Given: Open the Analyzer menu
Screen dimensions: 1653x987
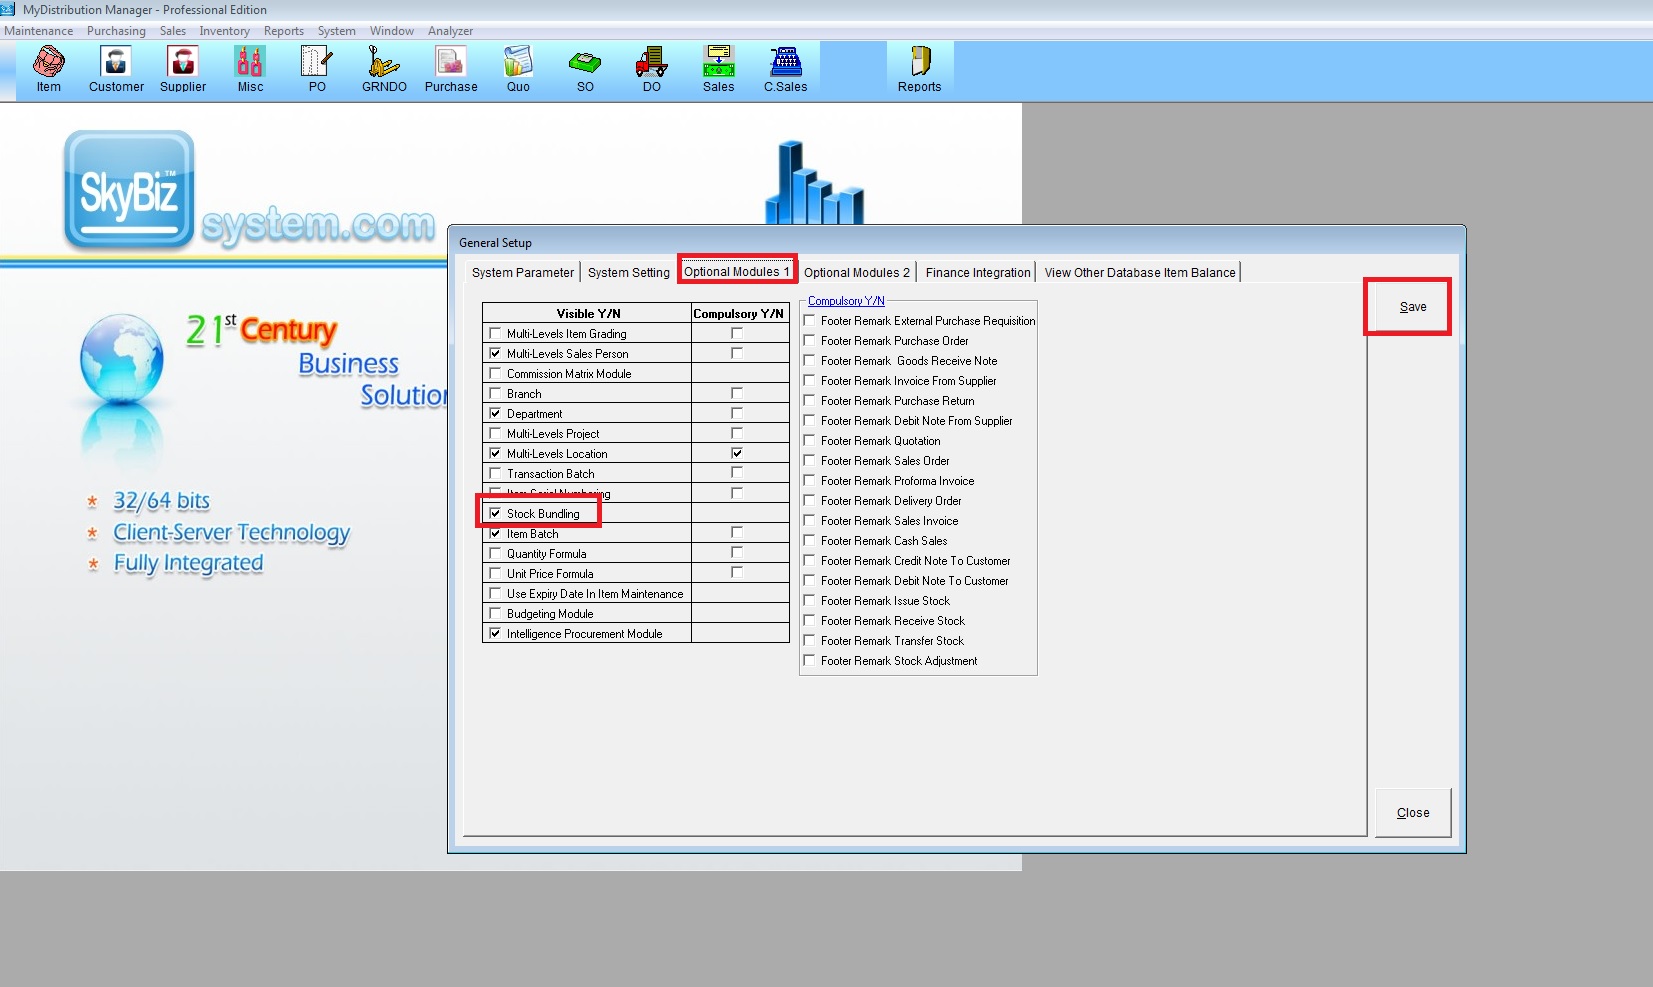Looking at the screenshot, I should pyautogui.click(x=450, y=31).
